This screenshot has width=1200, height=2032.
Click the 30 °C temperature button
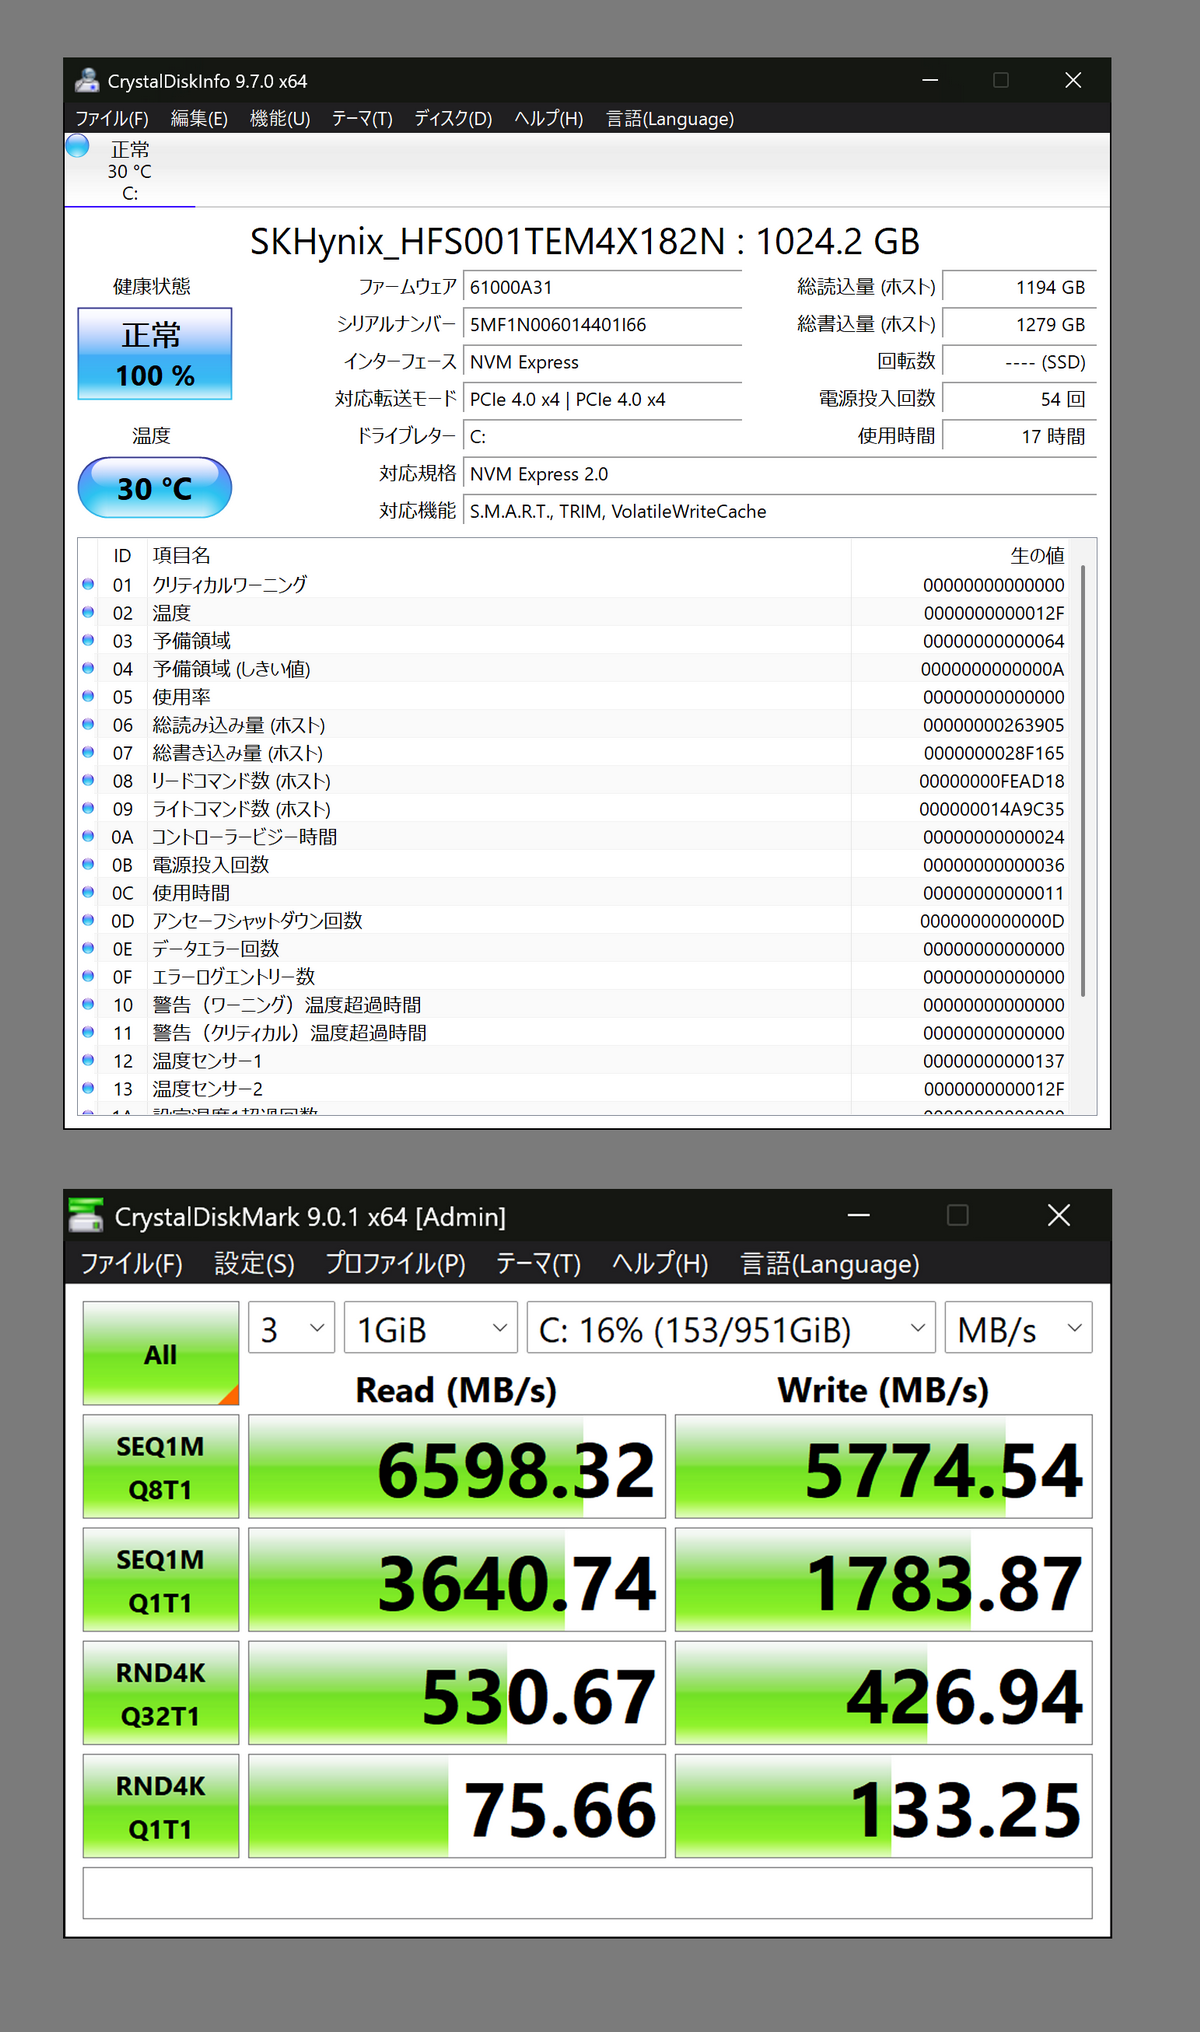[155, 488]
